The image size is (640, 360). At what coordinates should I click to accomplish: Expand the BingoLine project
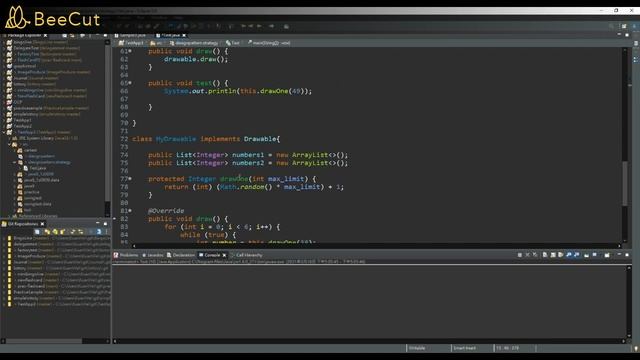[4, 42]
